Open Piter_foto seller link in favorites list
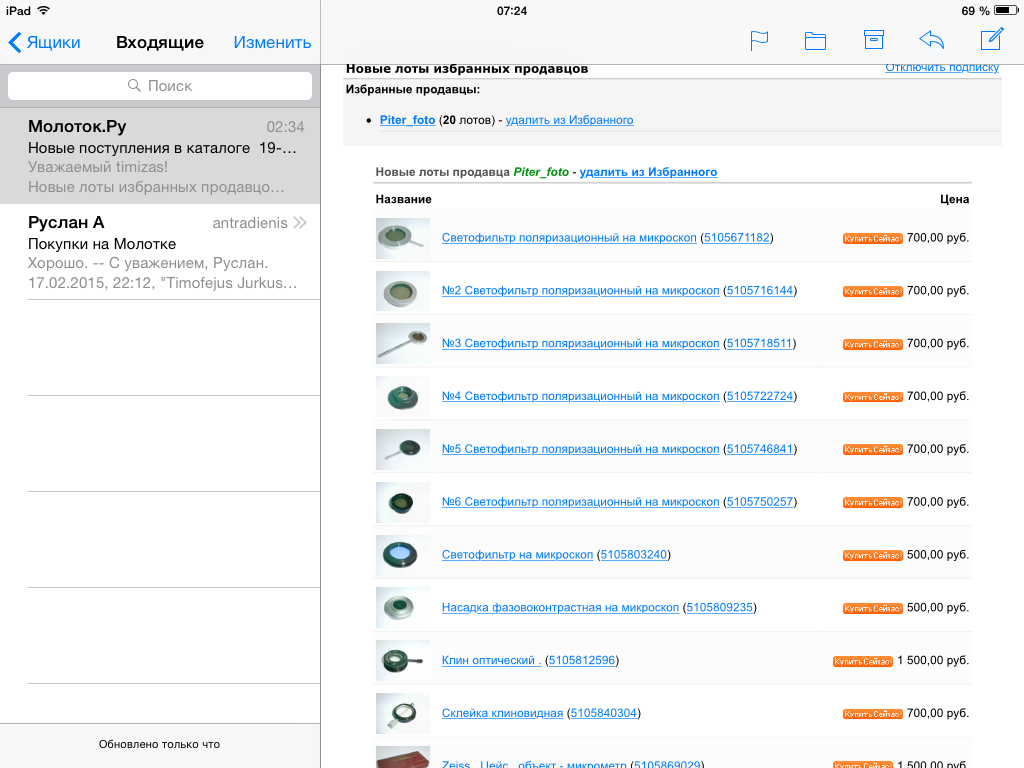The image size is (1024, 768). [408, 120]
